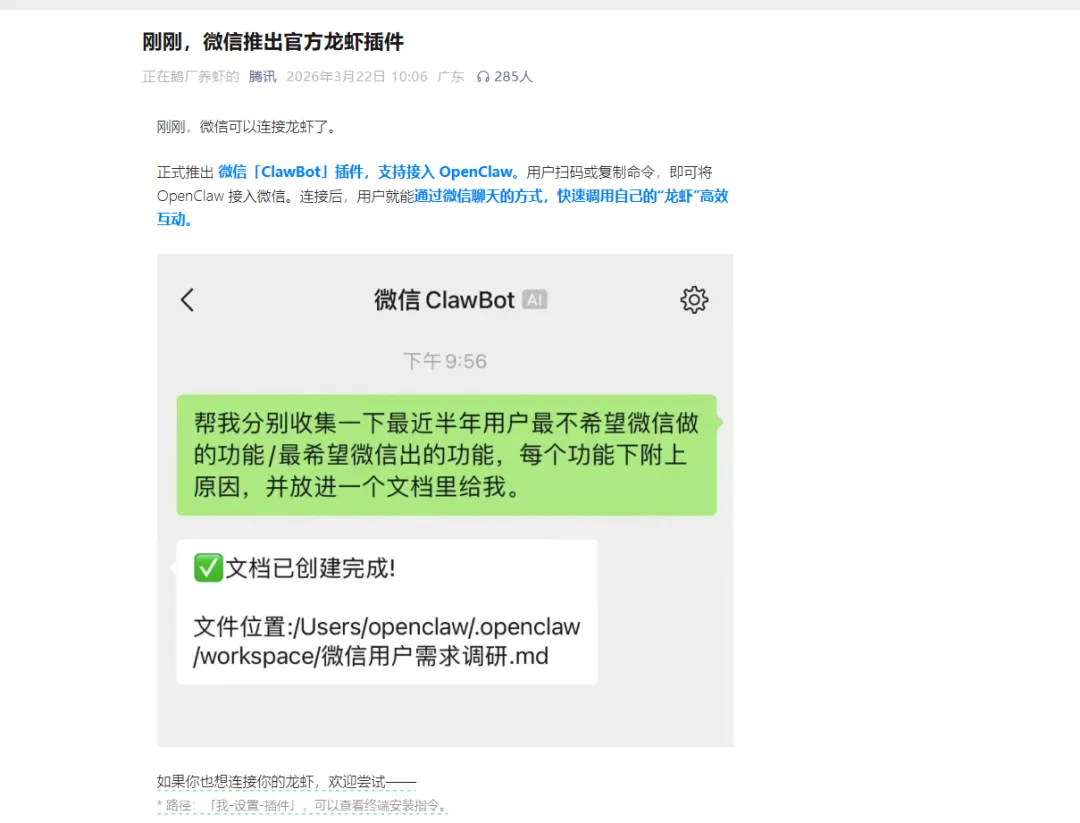Click the publish date 2026年3月22日

coord(336,76)
